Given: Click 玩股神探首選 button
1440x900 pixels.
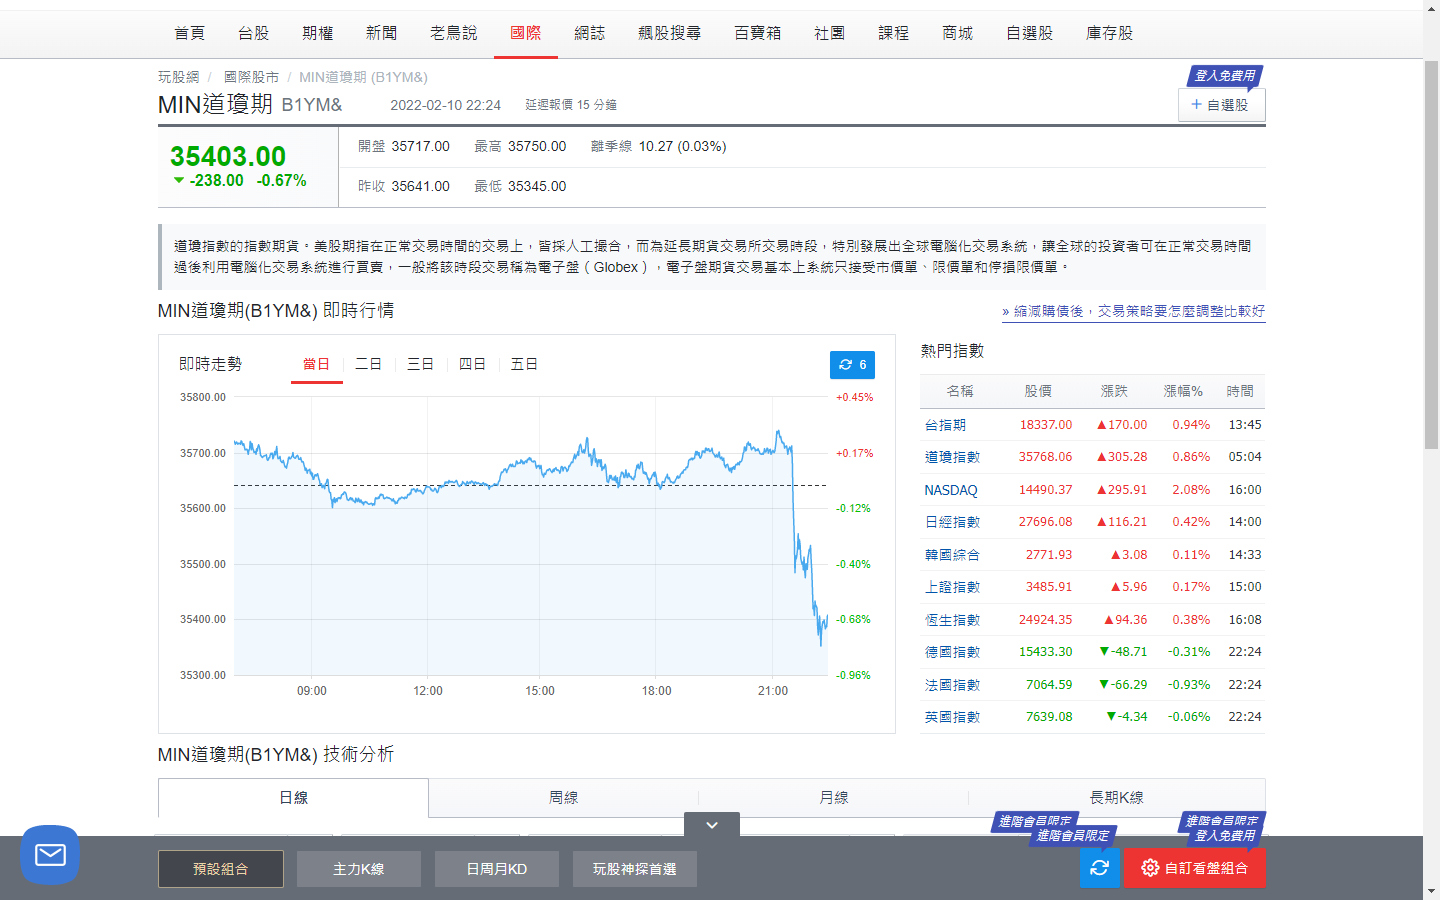Looking at the screenshot, I should click(635, 869).
